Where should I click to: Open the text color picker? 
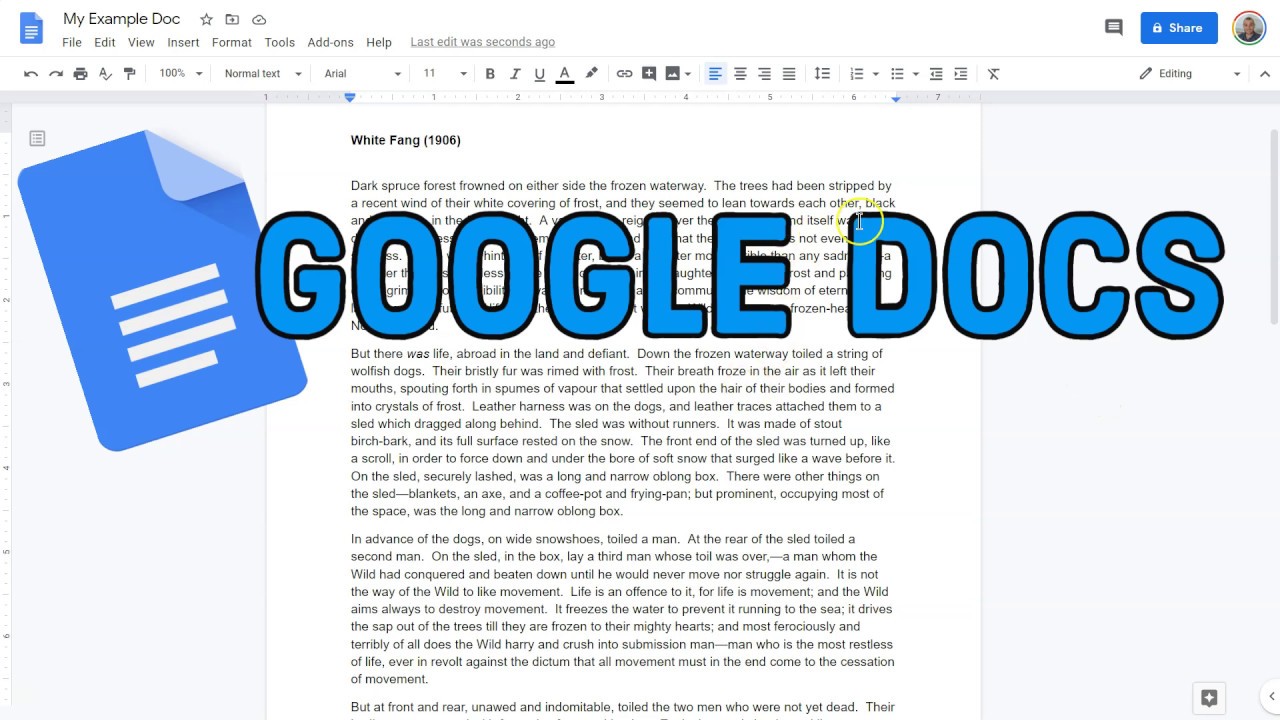pyautogui.click(x=564, y=74)
